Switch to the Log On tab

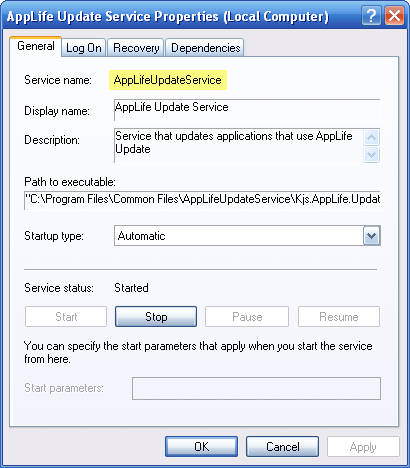tap(84, 48)
